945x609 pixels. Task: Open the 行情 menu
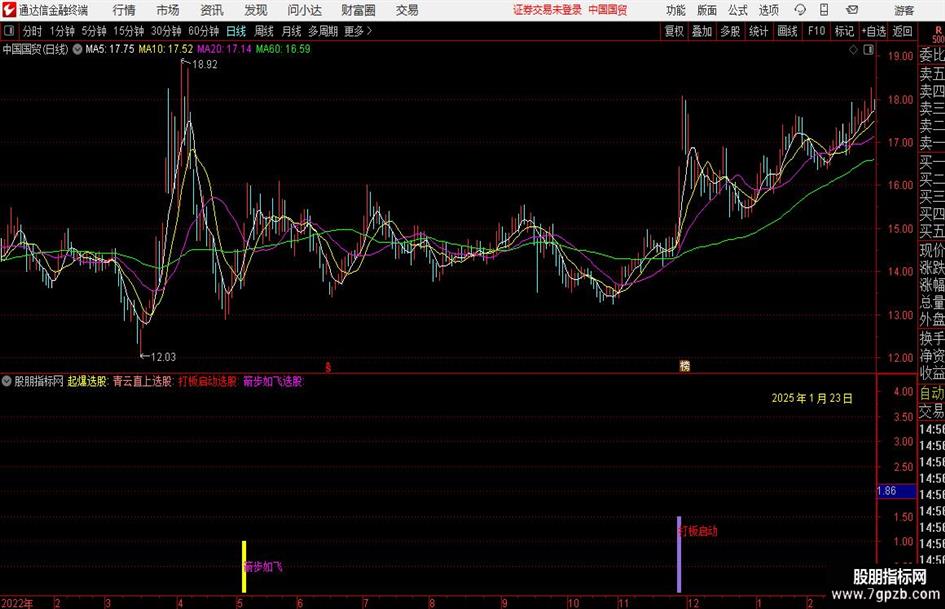tap(124, 10)
